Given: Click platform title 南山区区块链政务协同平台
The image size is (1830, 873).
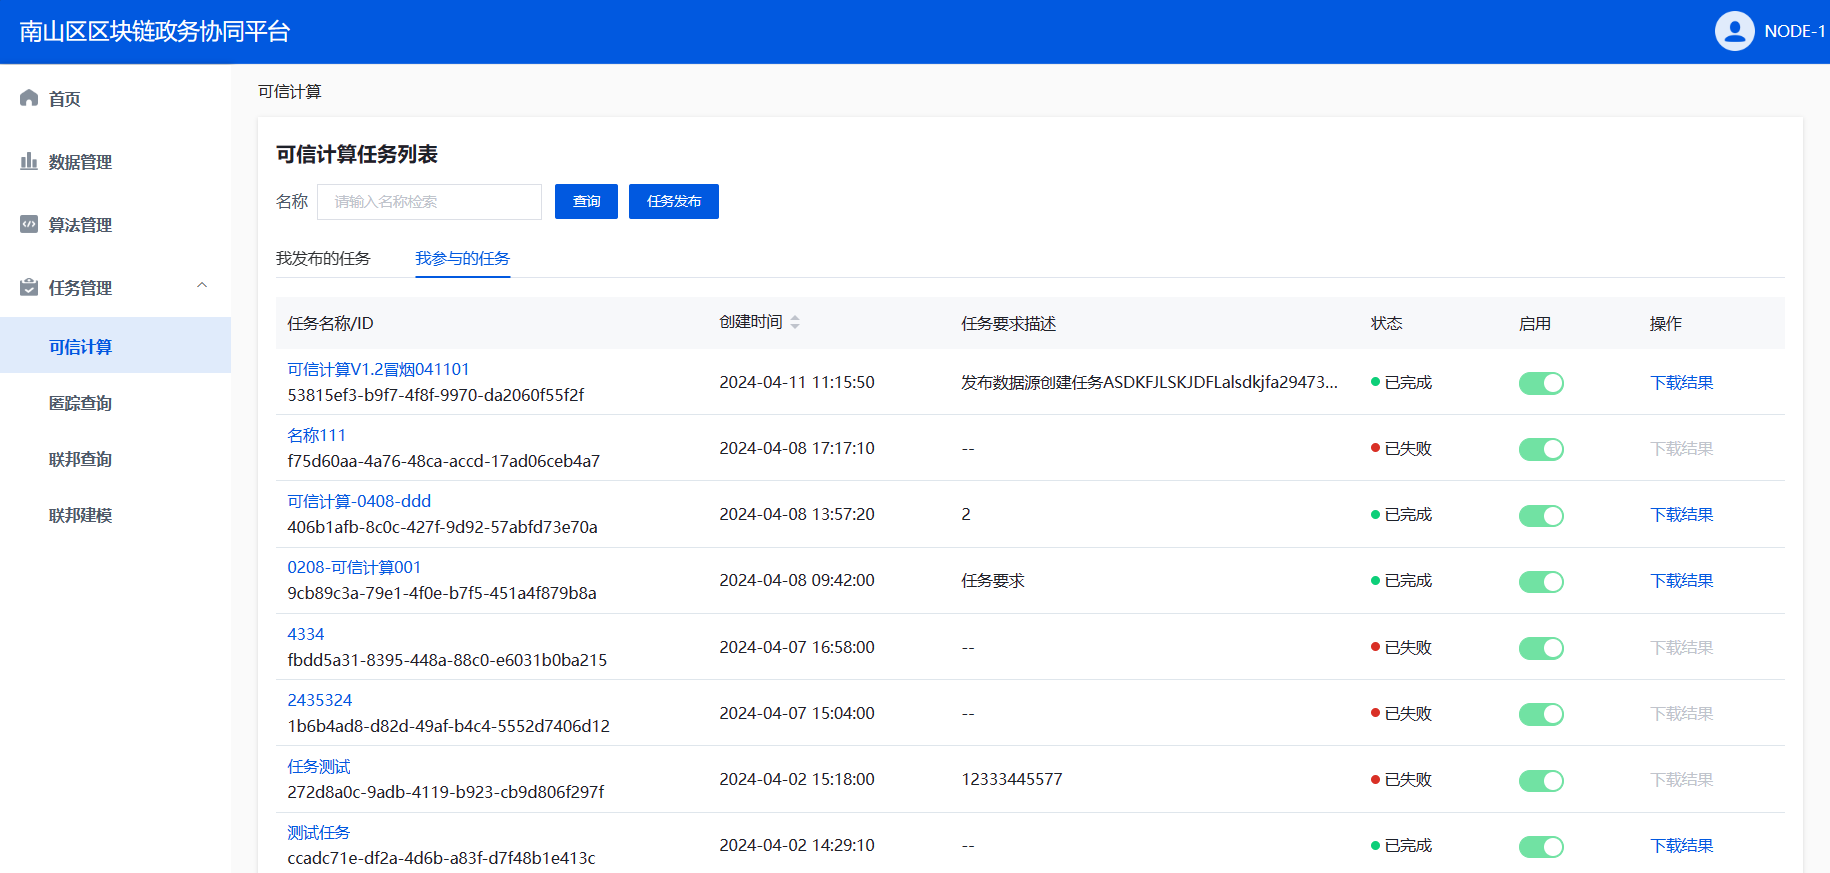Looking at the screenshot, I should [155, 31].
